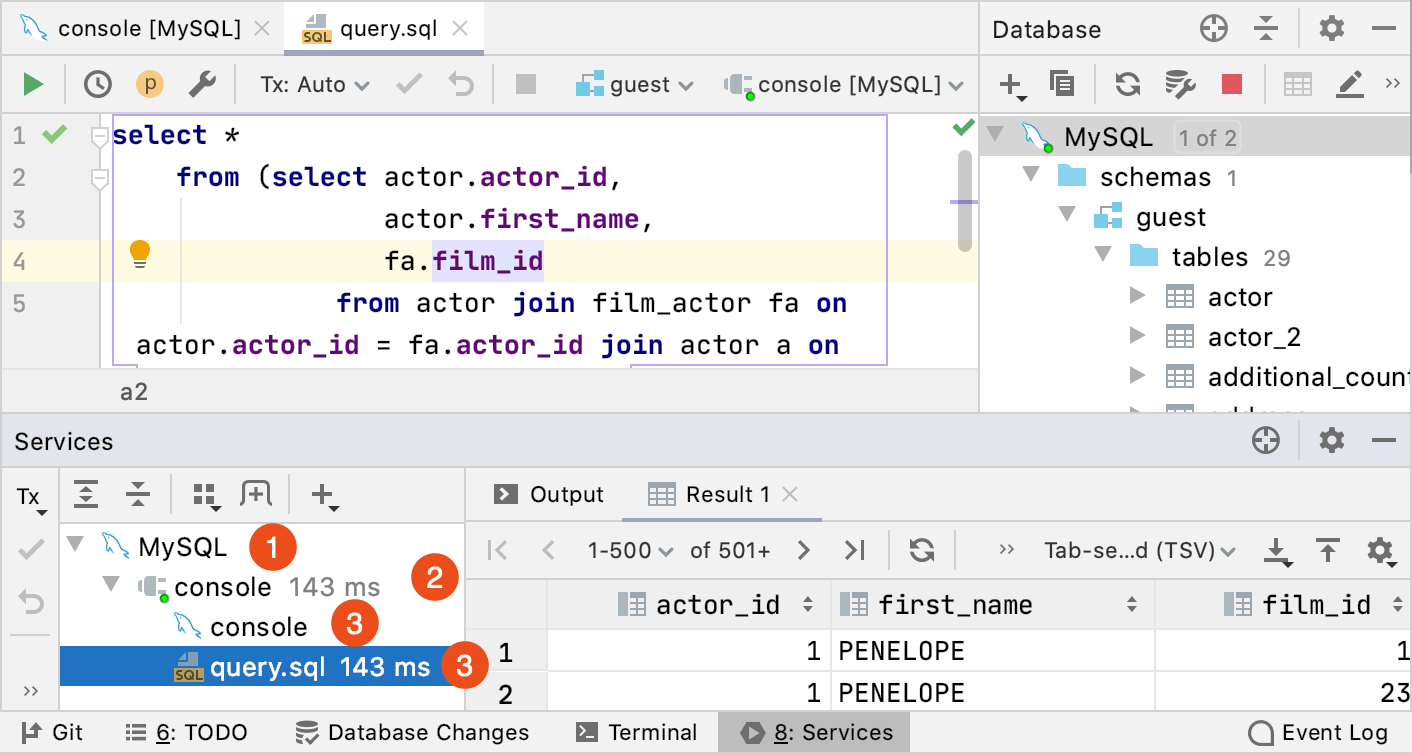Open console [MySQL] session dropdown
Image resolution: width=1412 pixels, height=754 pixels.
[844, 85]
